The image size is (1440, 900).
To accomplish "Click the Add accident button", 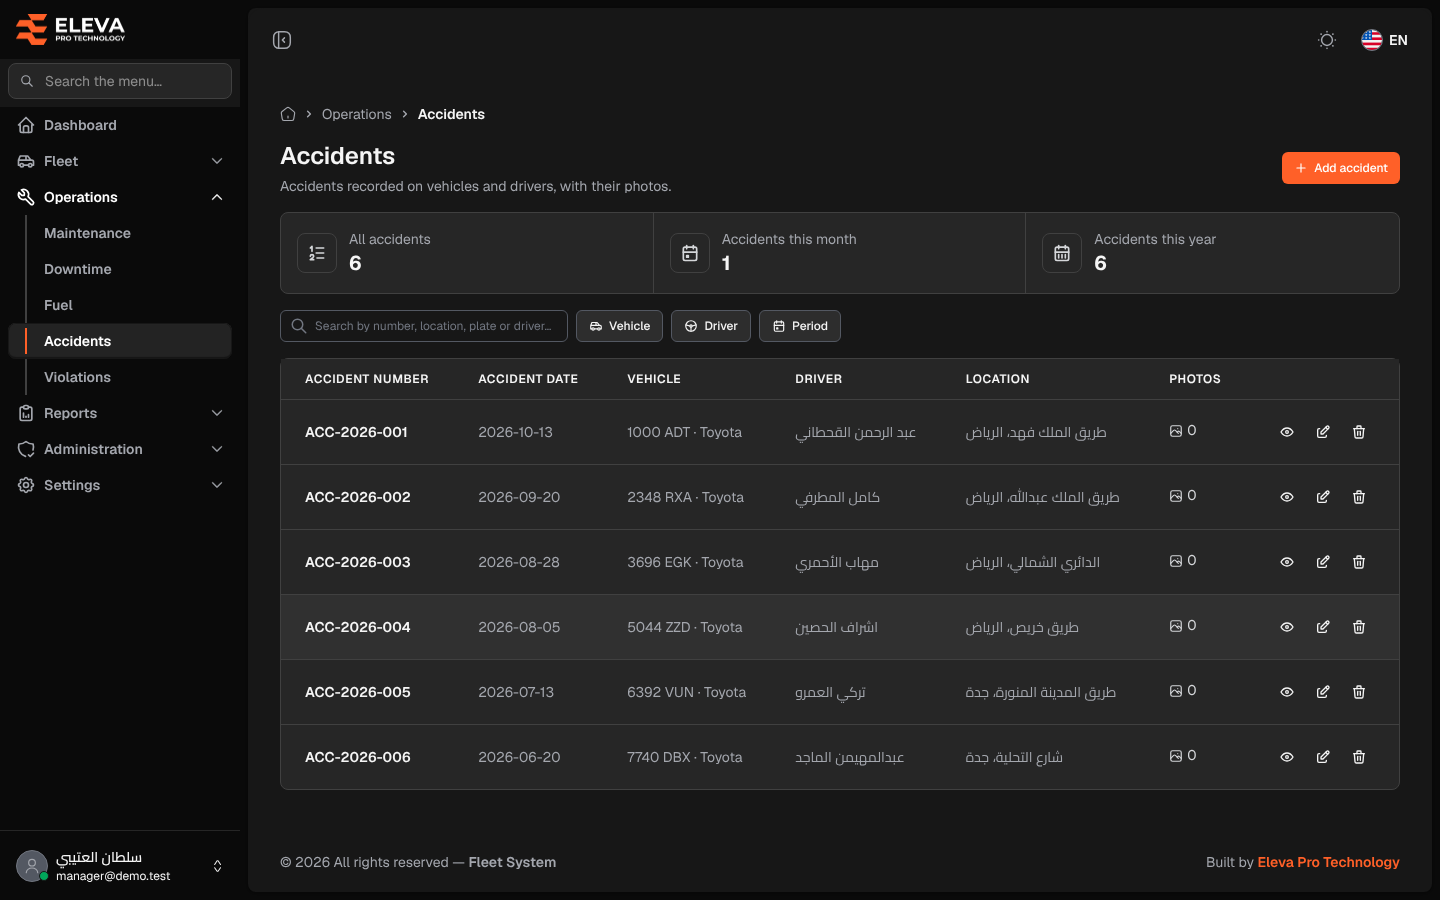I will (x=1340, y=168).
